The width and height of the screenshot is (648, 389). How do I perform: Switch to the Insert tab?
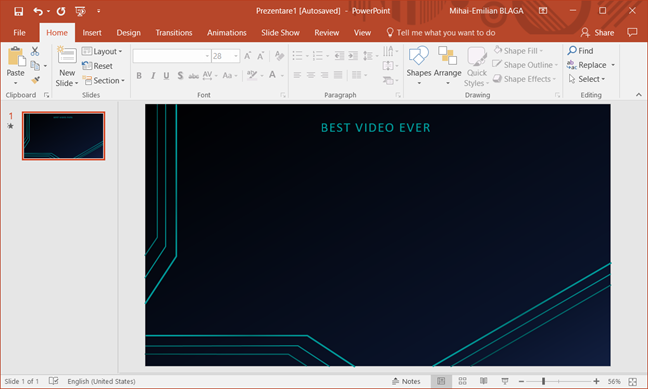[x=92, y=33]
